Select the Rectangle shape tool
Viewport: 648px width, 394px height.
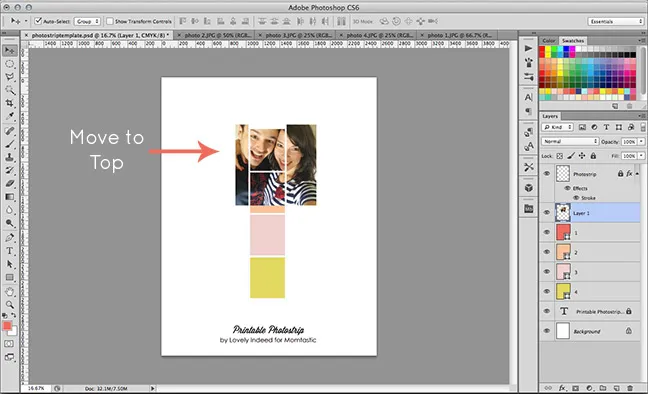point(9,277)
